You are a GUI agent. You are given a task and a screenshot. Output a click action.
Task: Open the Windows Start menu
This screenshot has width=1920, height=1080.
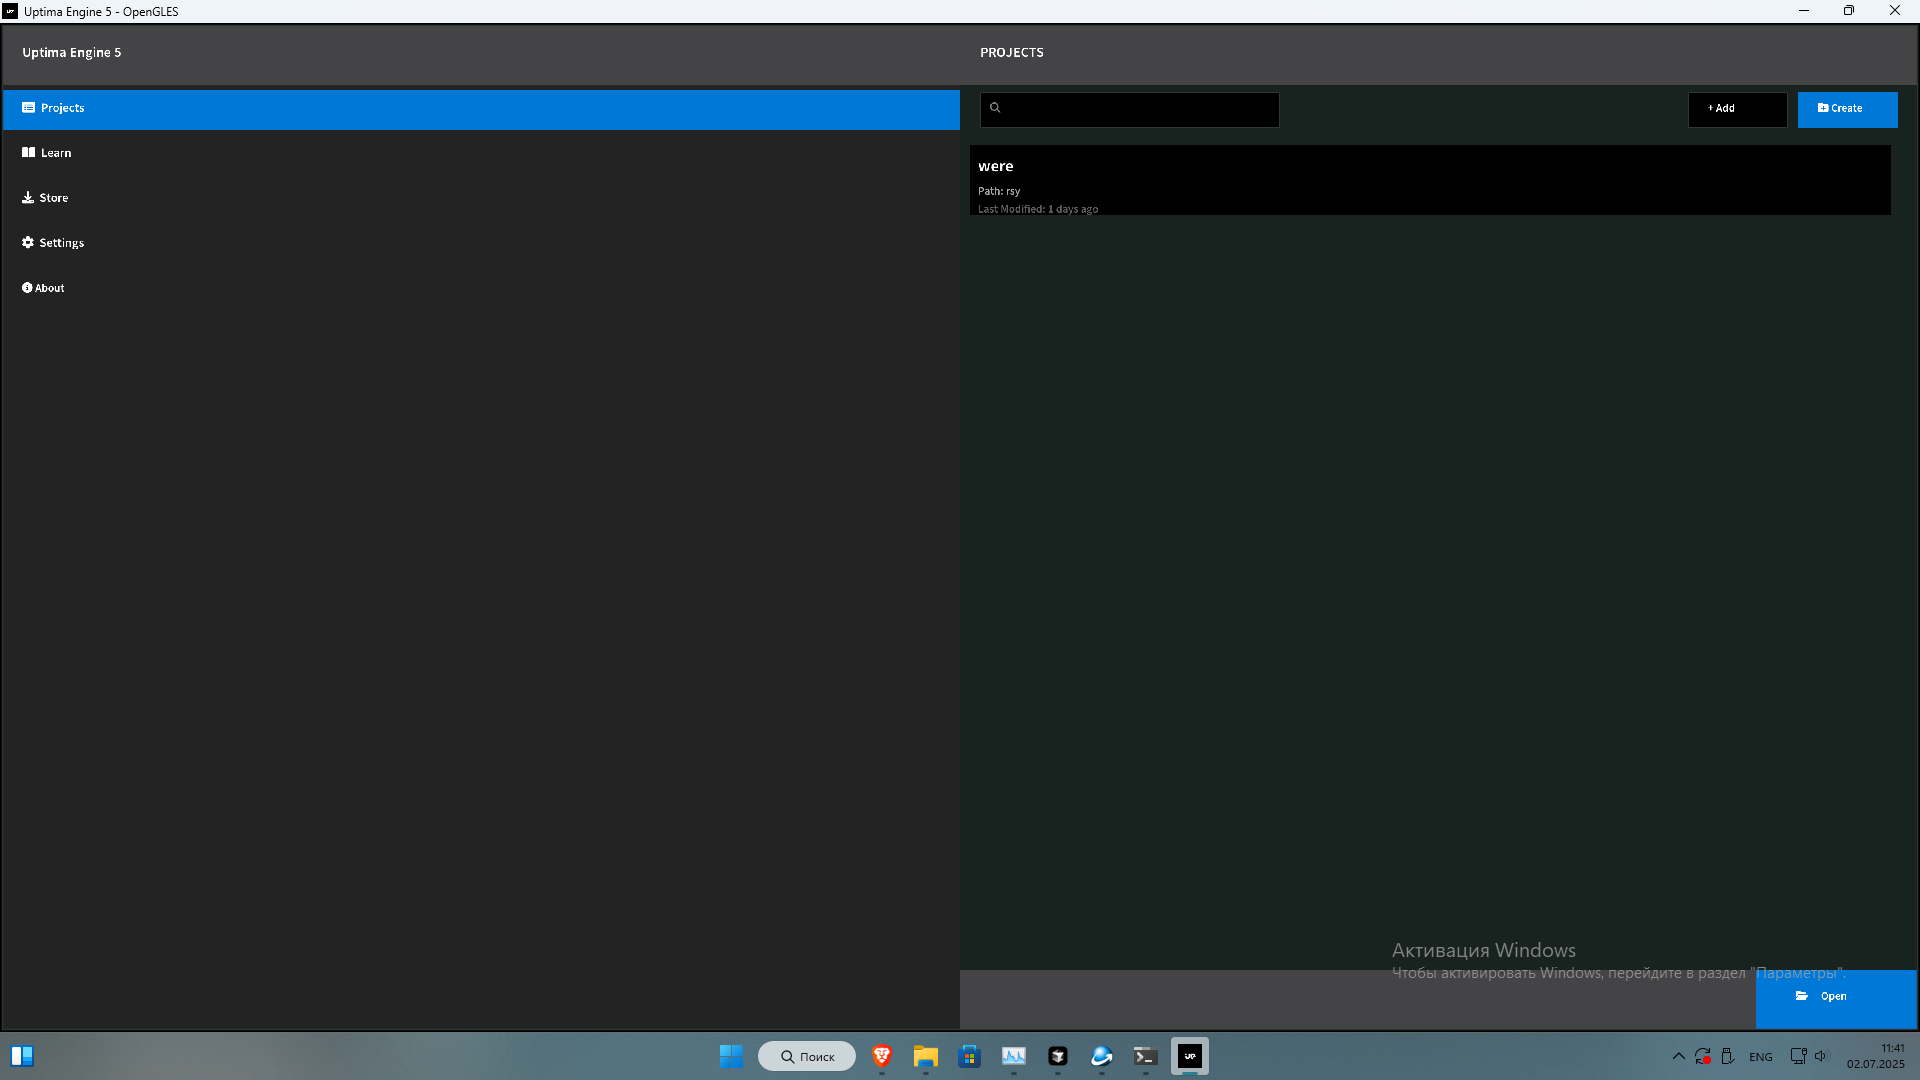(x=732, y=1056)
